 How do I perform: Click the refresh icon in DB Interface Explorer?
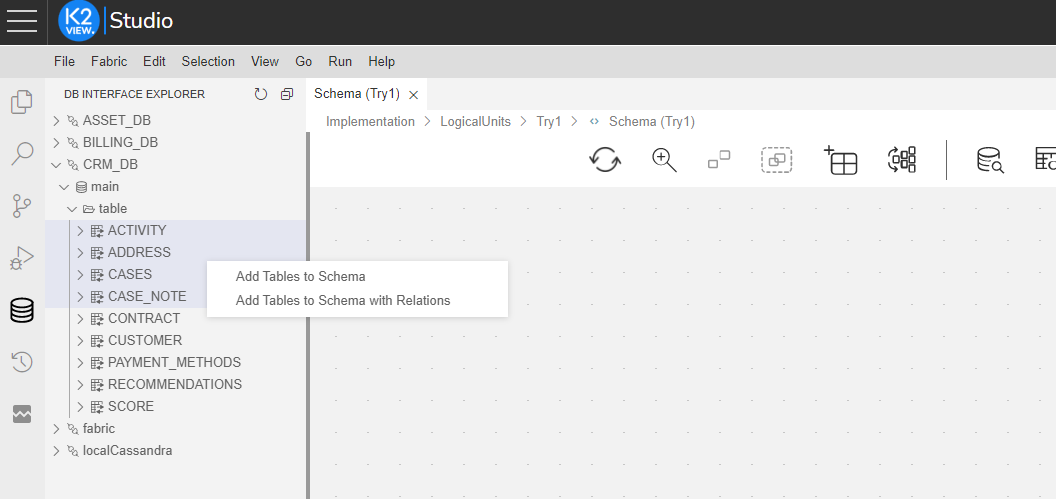pos(261,94)
